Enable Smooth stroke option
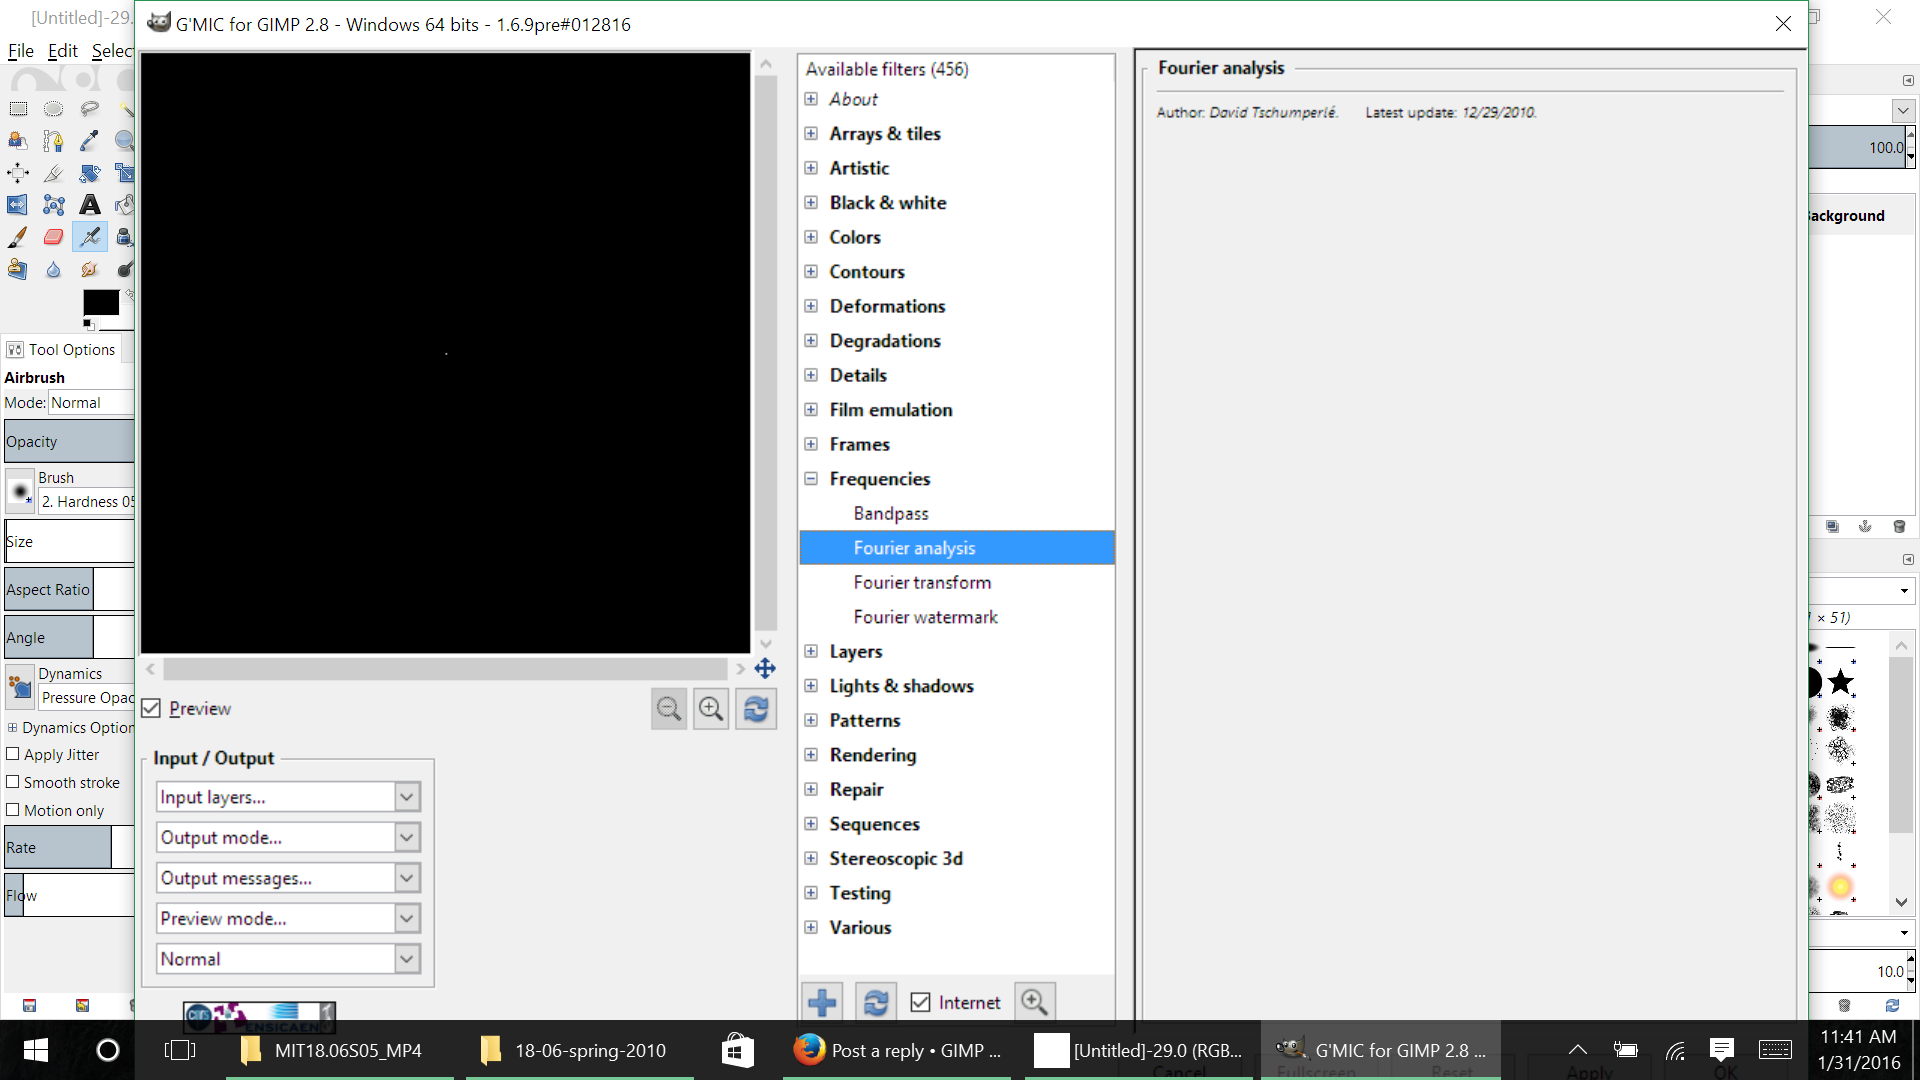Viewport: 1920px width, 1080px height. pos(13,782)
